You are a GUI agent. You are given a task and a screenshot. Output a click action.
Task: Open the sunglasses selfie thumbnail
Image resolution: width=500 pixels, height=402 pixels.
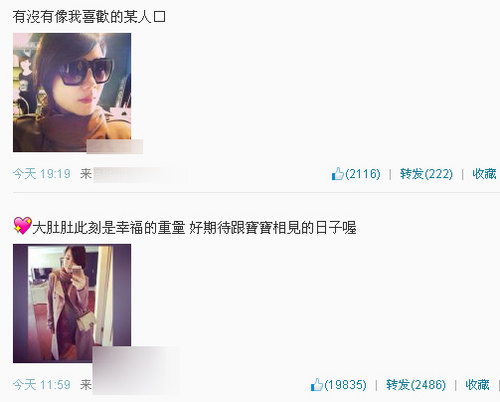72,92
